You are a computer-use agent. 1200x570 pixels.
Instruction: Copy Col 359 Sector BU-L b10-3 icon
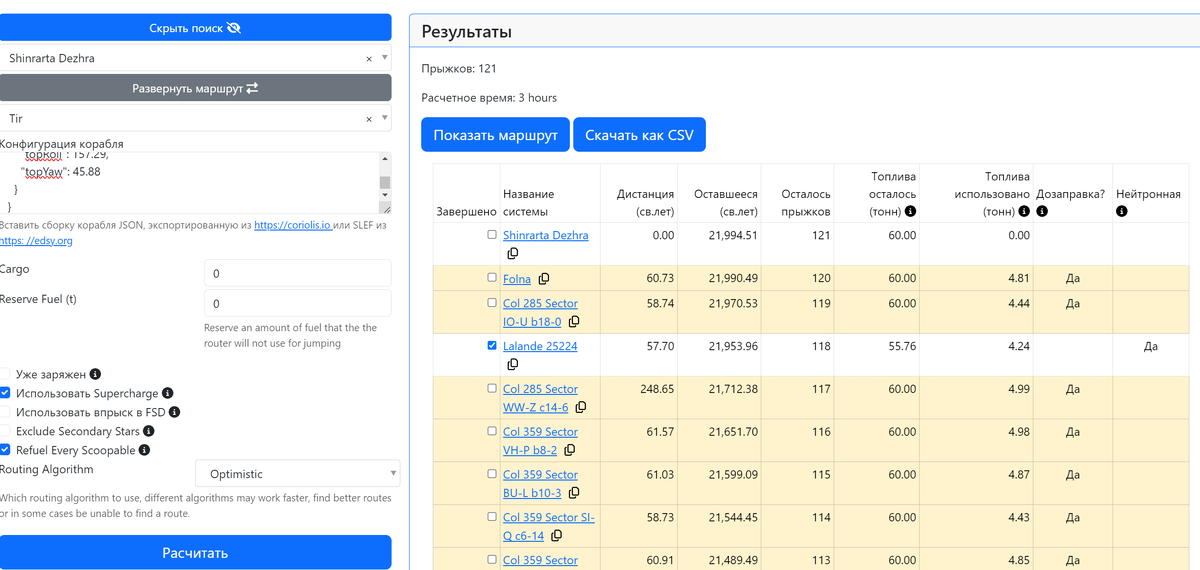pos(574,493)
